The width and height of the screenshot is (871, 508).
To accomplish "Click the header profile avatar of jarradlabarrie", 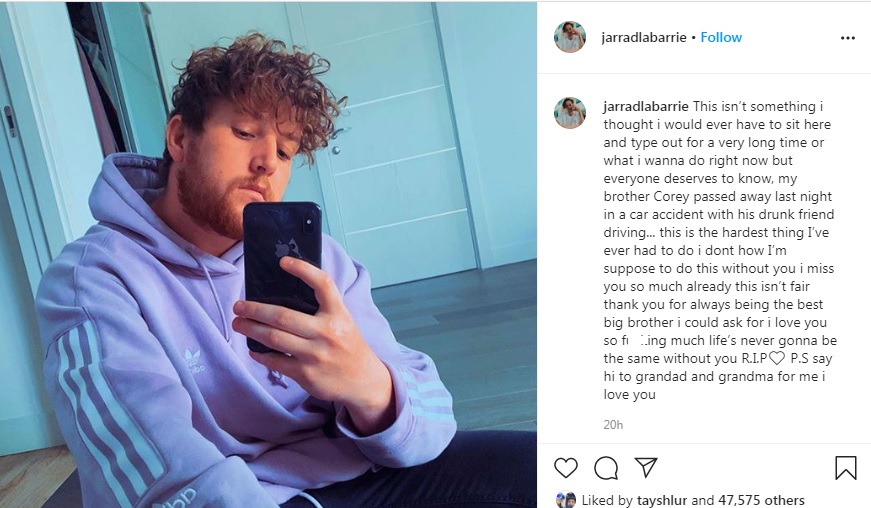I will [569, 37].
